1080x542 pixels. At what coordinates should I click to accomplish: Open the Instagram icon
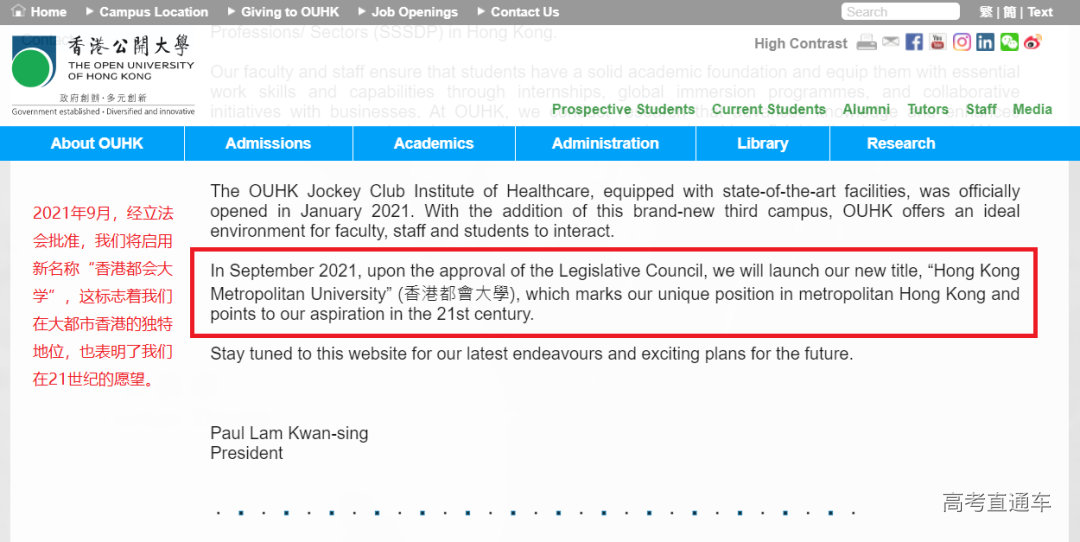click(962, 42)
